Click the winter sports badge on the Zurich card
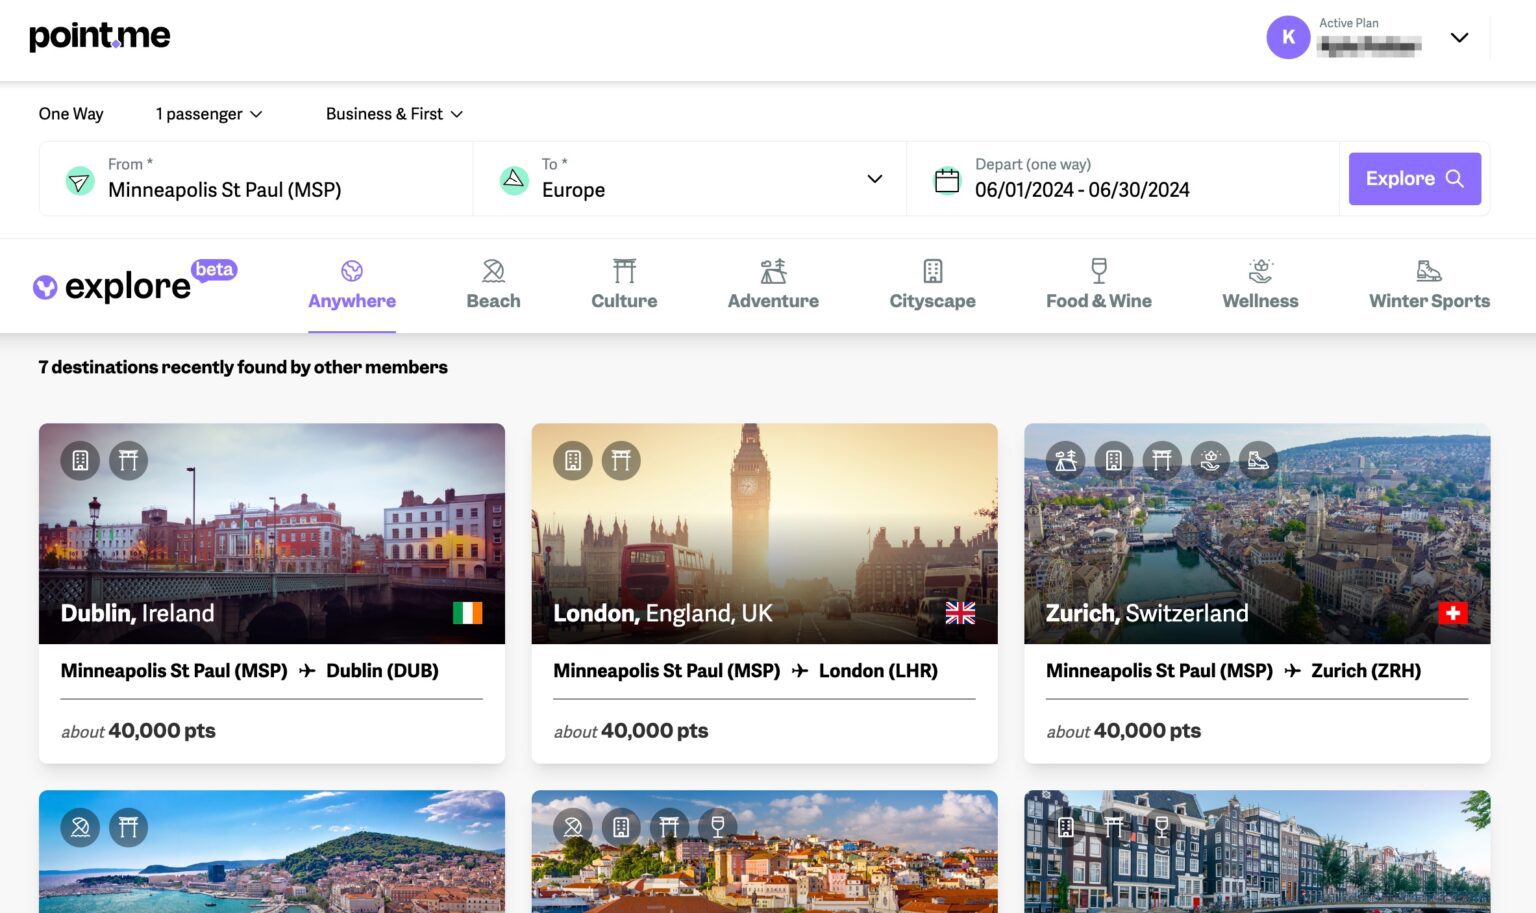This screenshot has height=913, width=1536. click(x=1255, y=461)
